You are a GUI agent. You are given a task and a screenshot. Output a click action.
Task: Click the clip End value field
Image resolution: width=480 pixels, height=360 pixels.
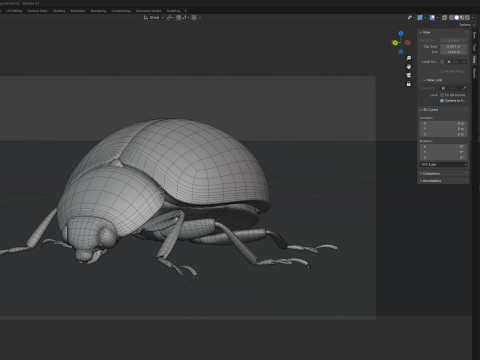(453, 52)
